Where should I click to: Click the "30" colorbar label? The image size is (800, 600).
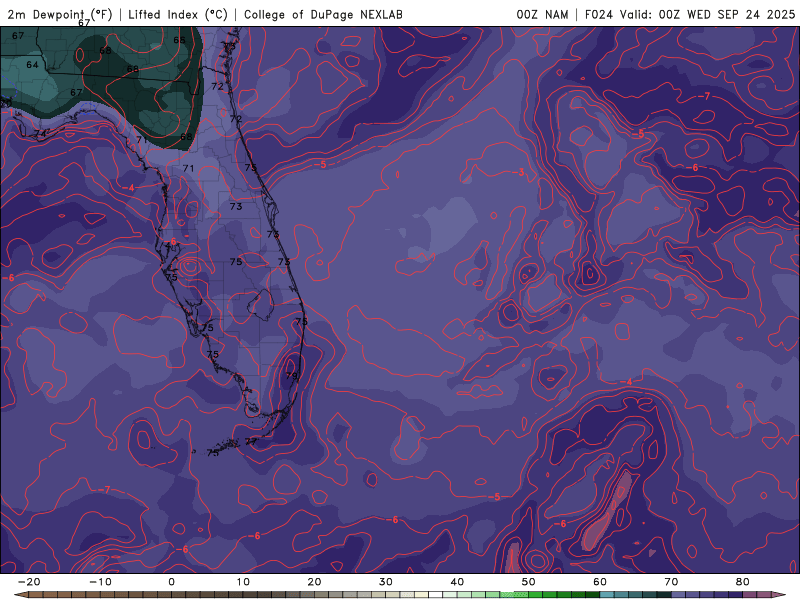click(386, 582)
